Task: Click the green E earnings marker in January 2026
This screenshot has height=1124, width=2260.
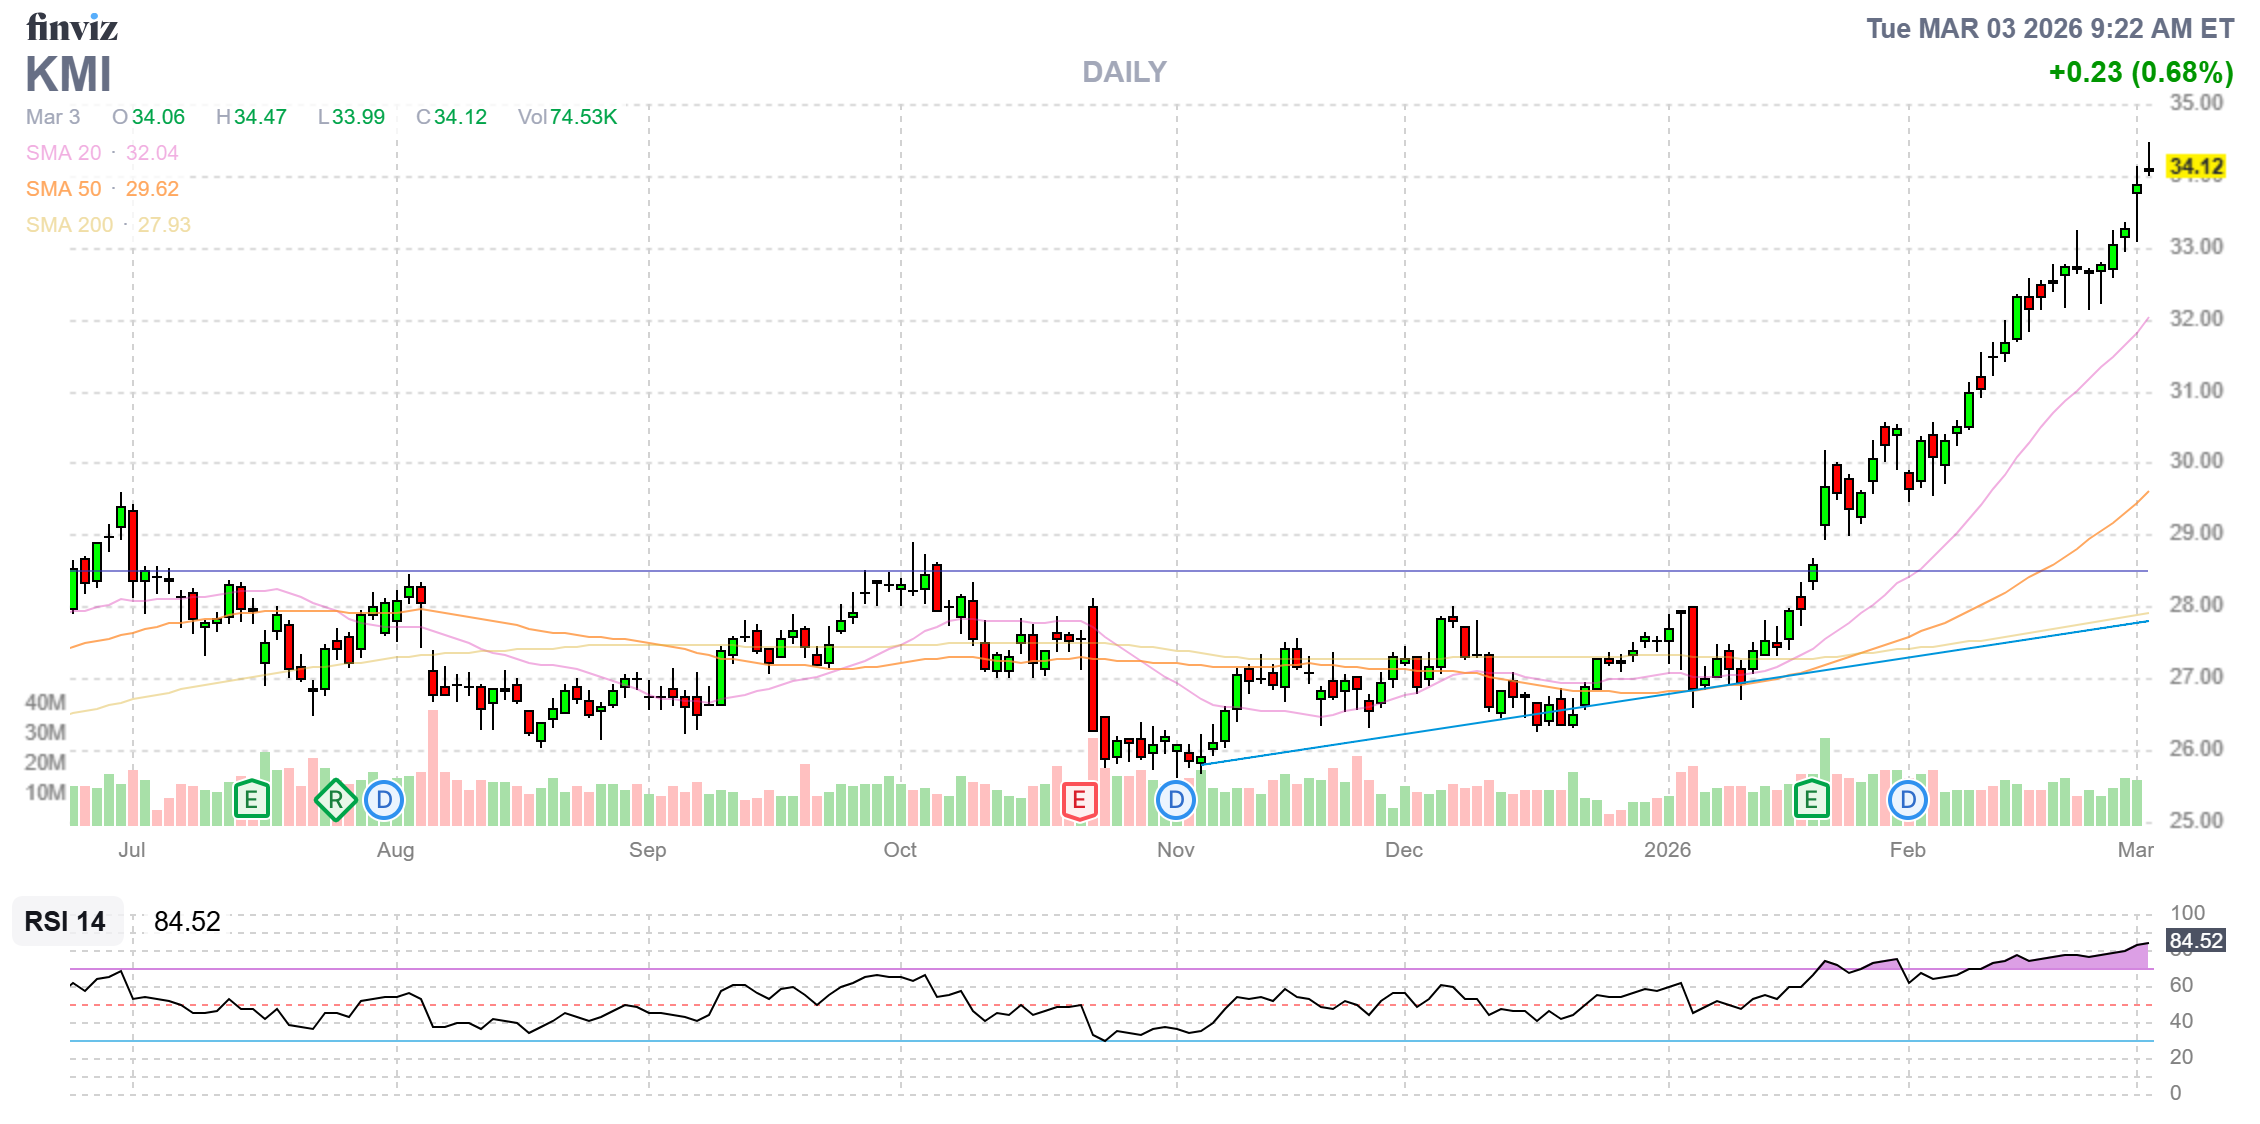Action: (x=1811, y=800)
